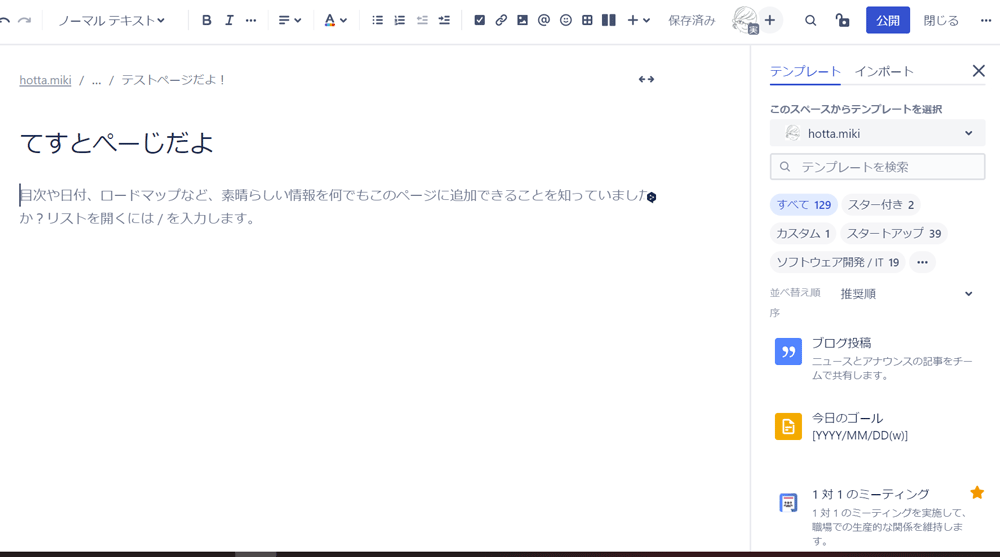Click the user avatar in toolbar
1000x557 pixels.
tap(745, 20)
